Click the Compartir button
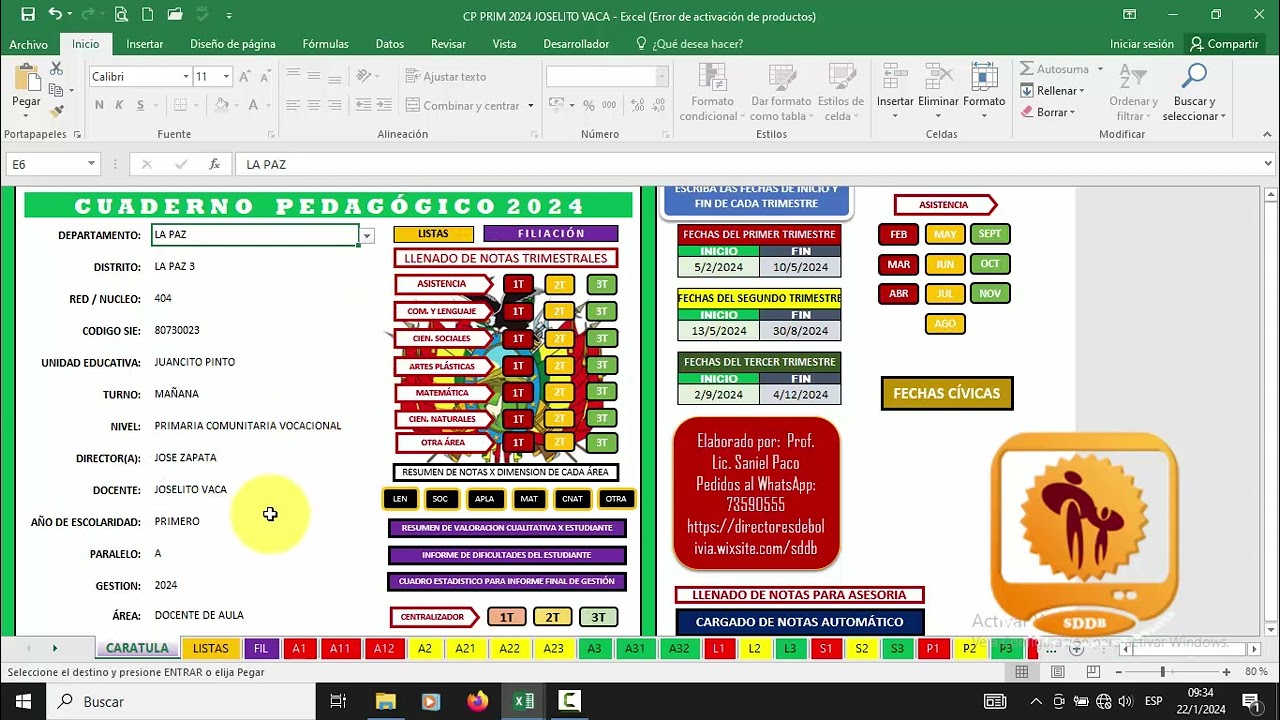 pyautogui.click(x=1224, y=44)
